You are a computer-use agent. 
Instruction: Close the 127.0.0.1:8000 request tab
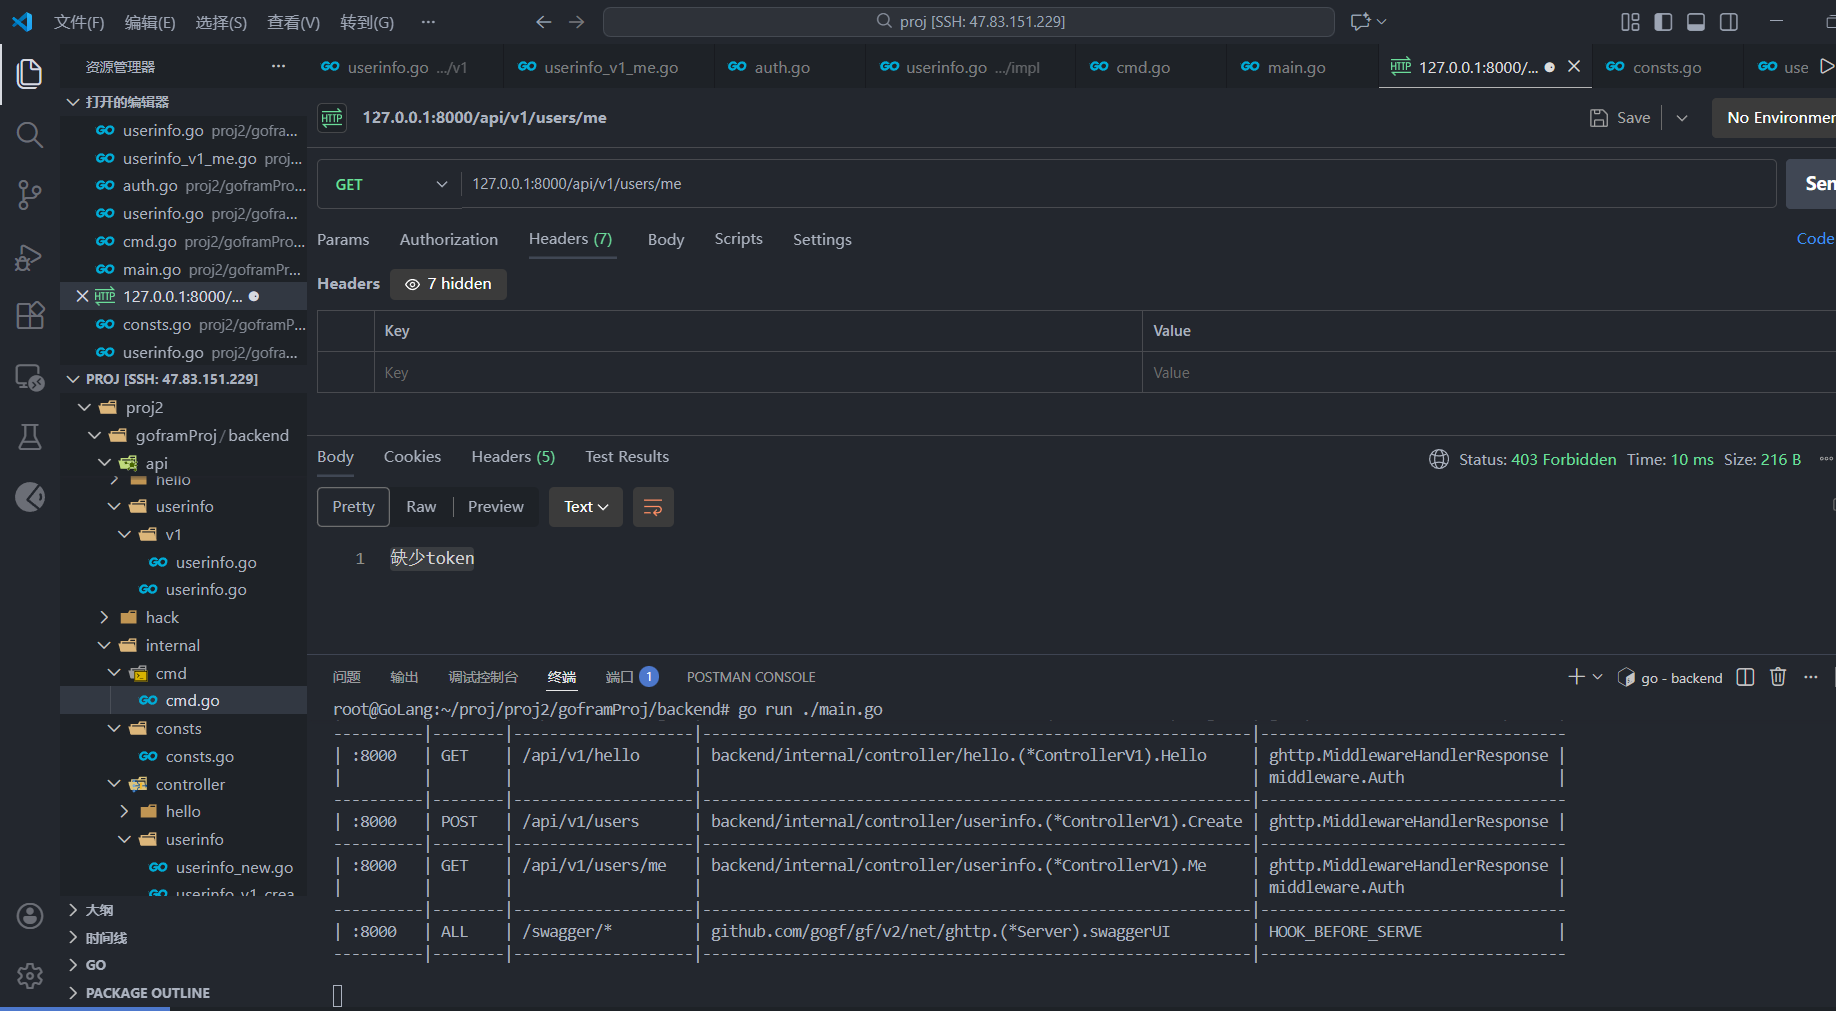[1574, 66]
